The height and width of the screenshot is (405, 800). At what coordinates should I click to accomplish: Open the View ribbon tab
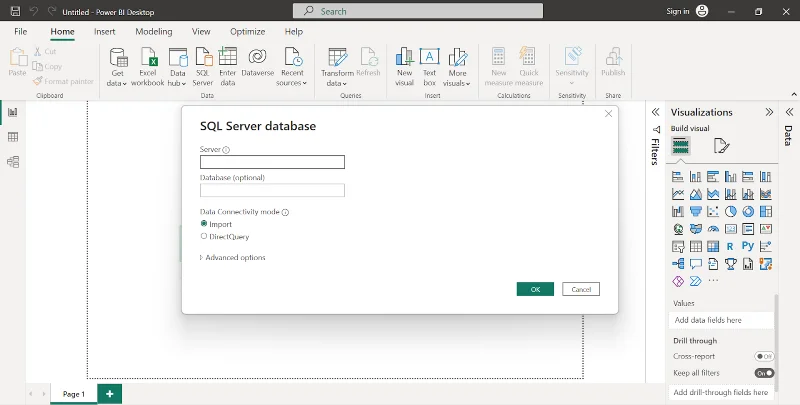coord(201,32)
